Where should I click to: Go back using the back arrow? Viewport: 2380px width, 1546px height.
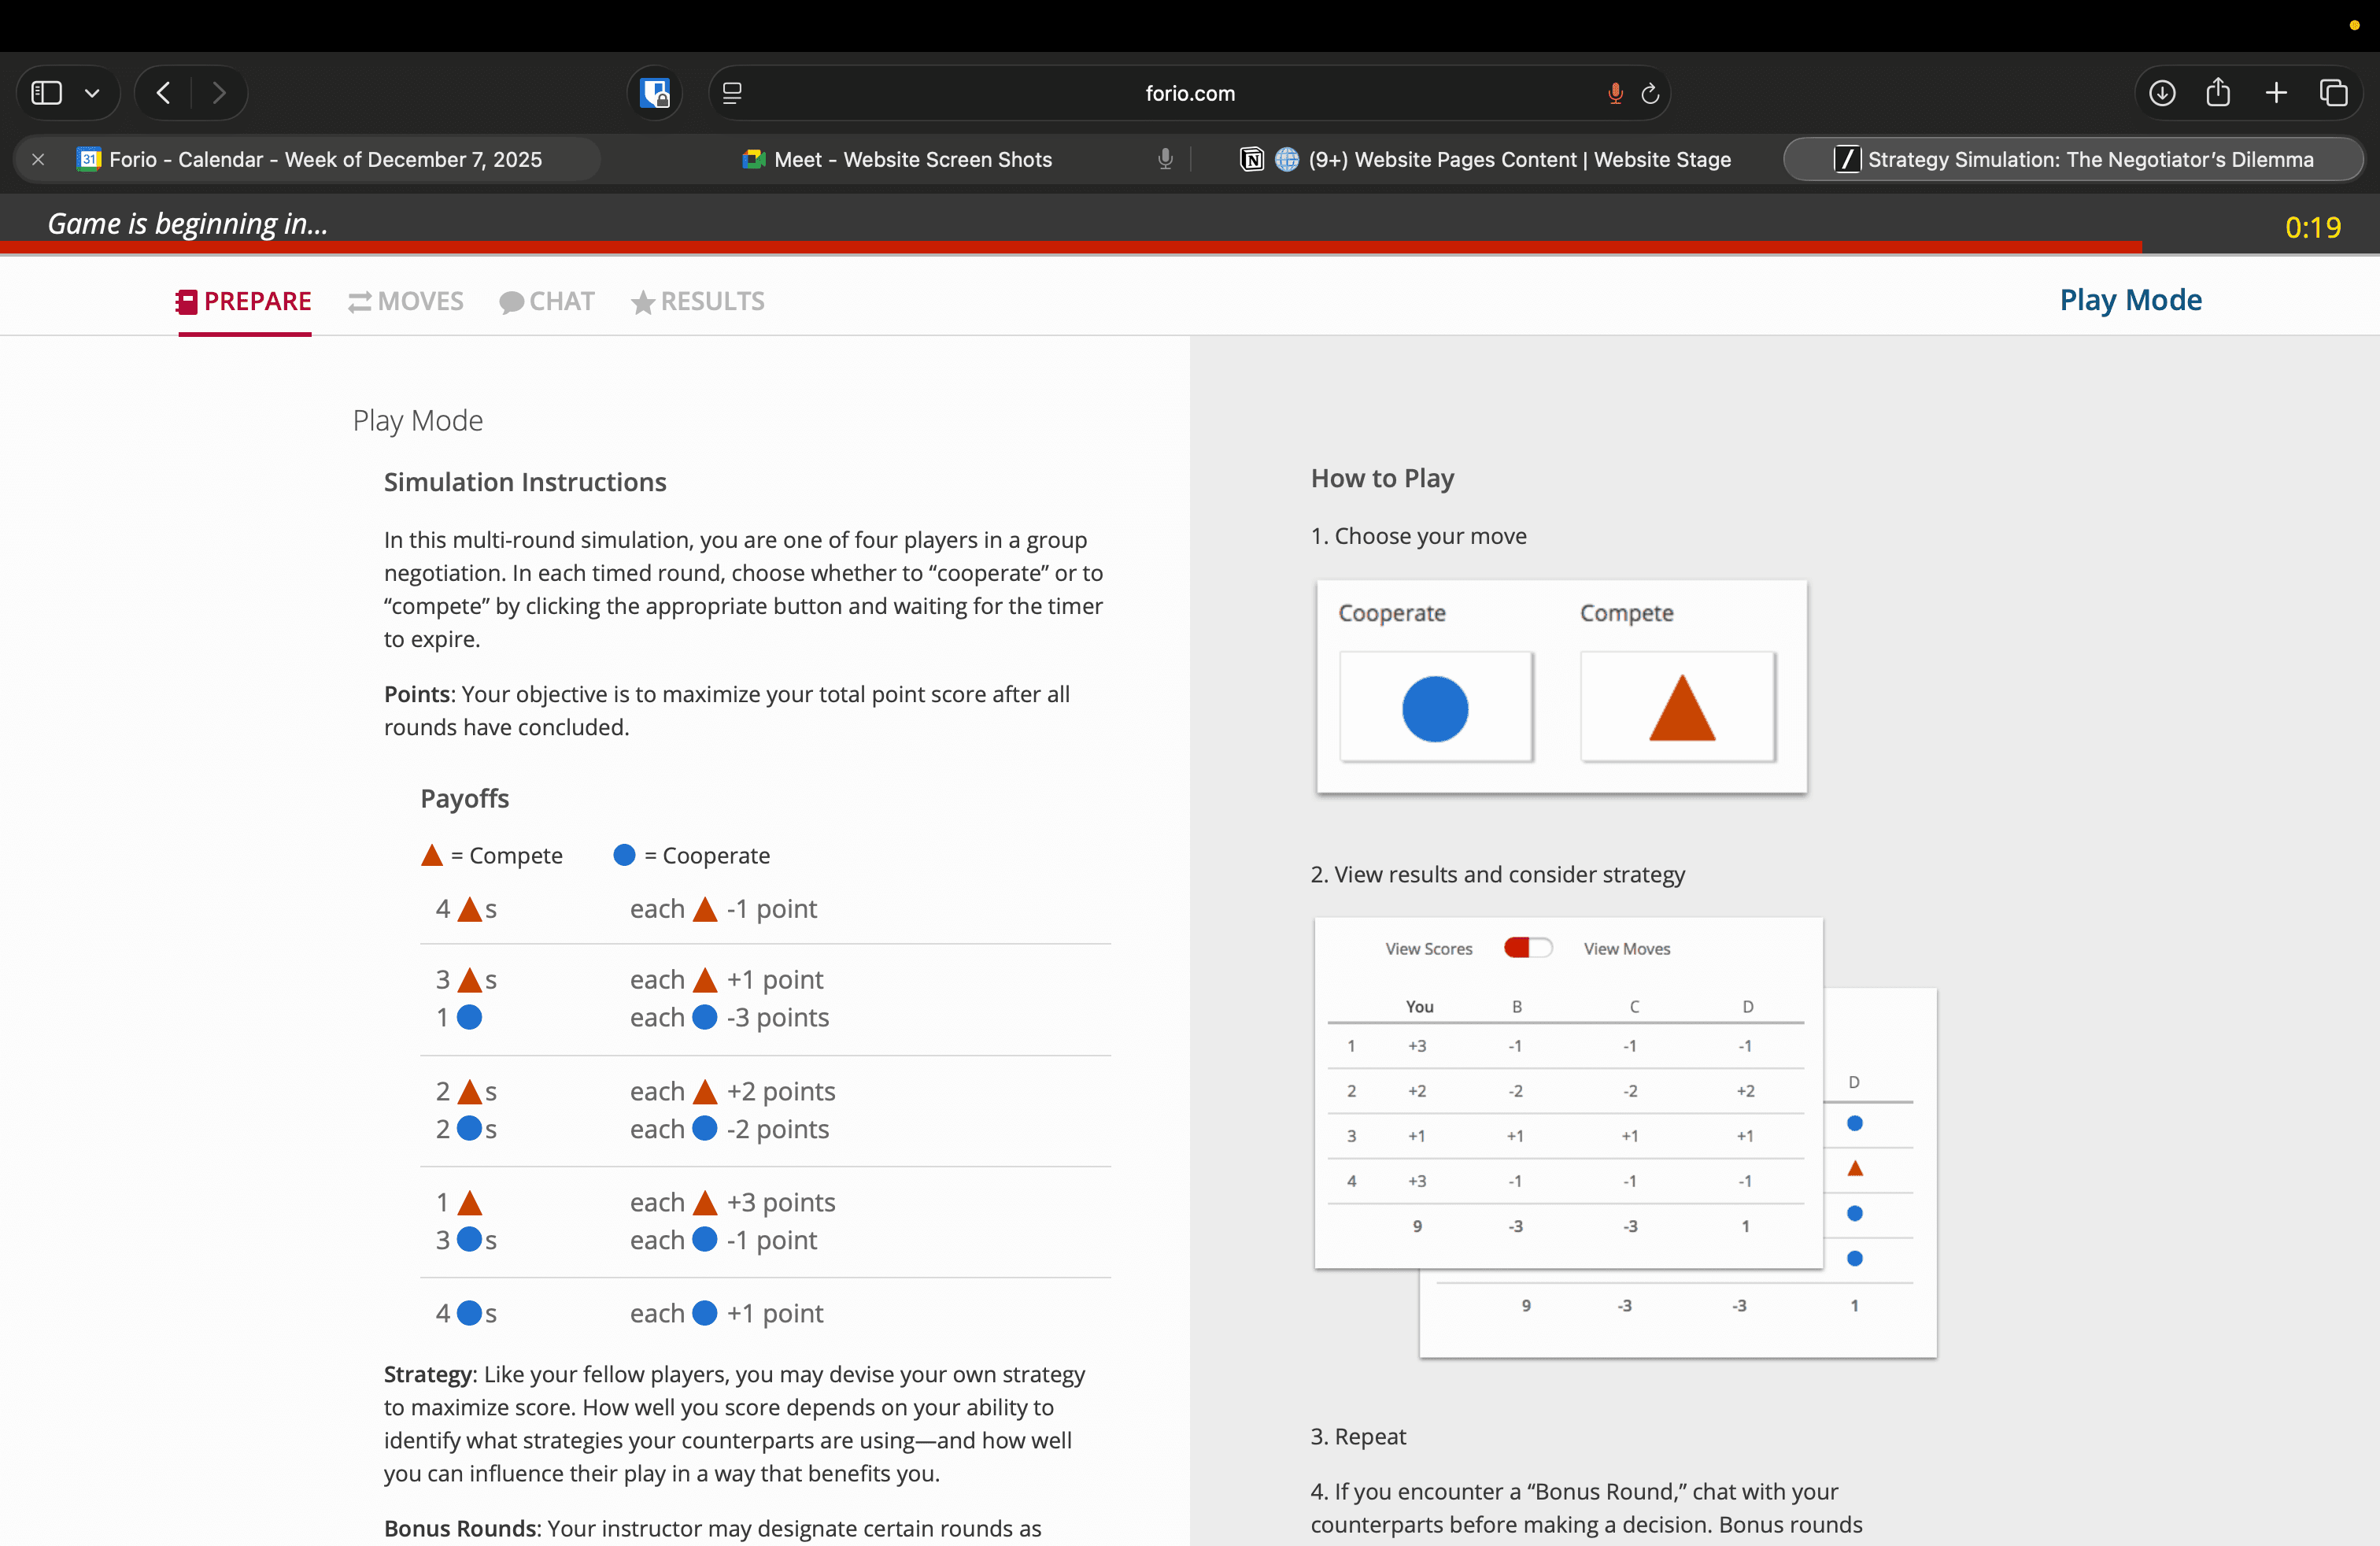164,93
